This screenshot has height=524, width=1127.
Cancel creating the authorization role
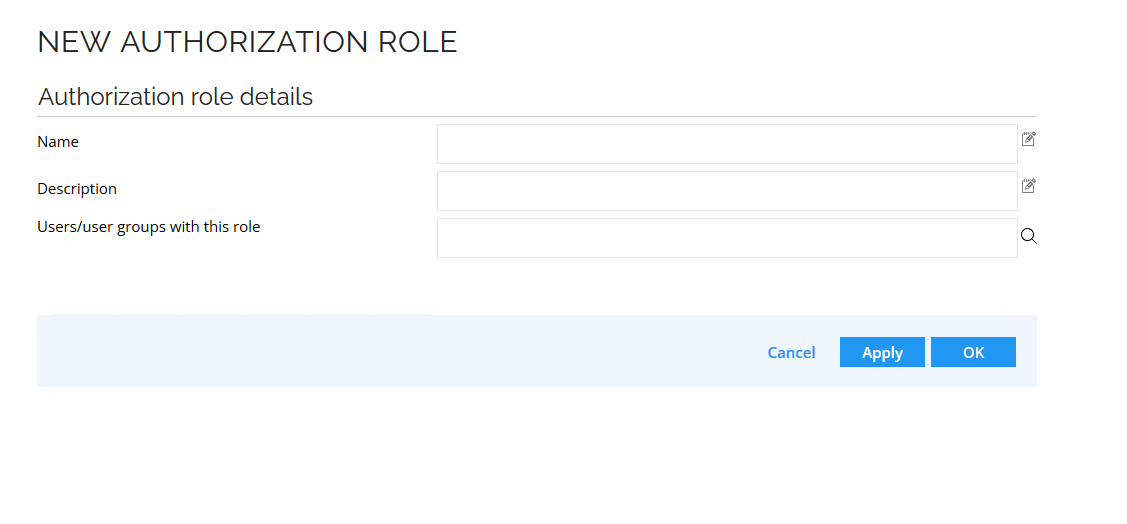(x=791, y=352)
